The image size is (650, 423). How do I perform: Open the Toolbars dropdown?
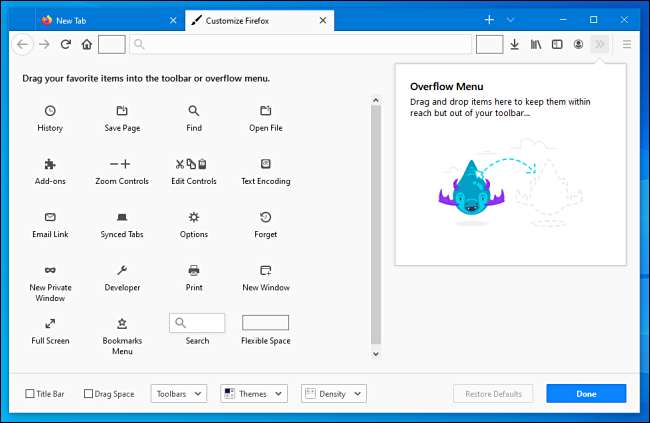coord(179,394)
